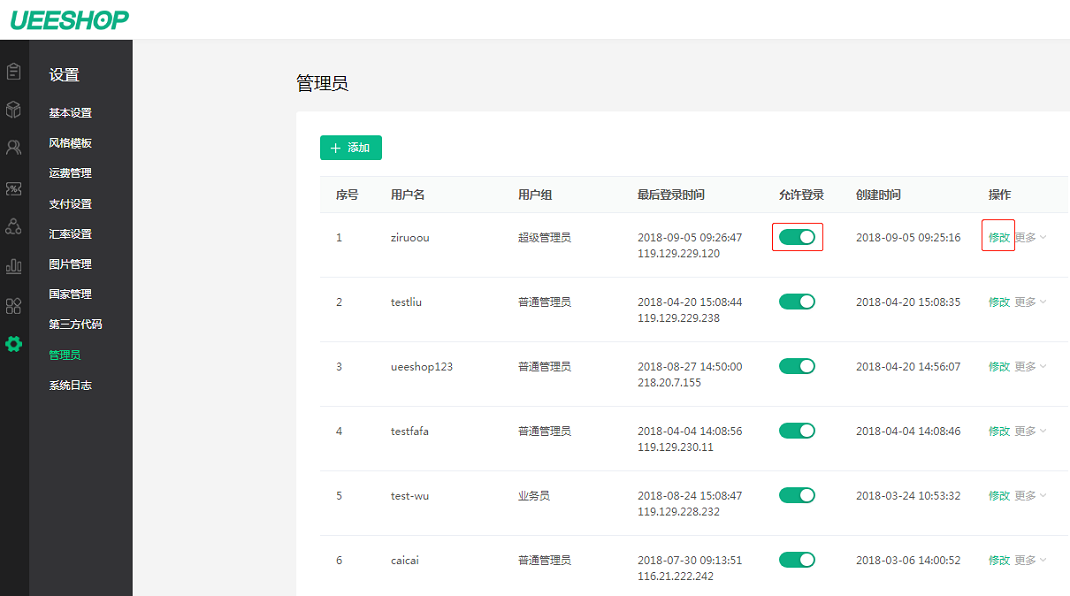
Task: Toggle login permission for ziruoou
Action: tap(797, 237)
